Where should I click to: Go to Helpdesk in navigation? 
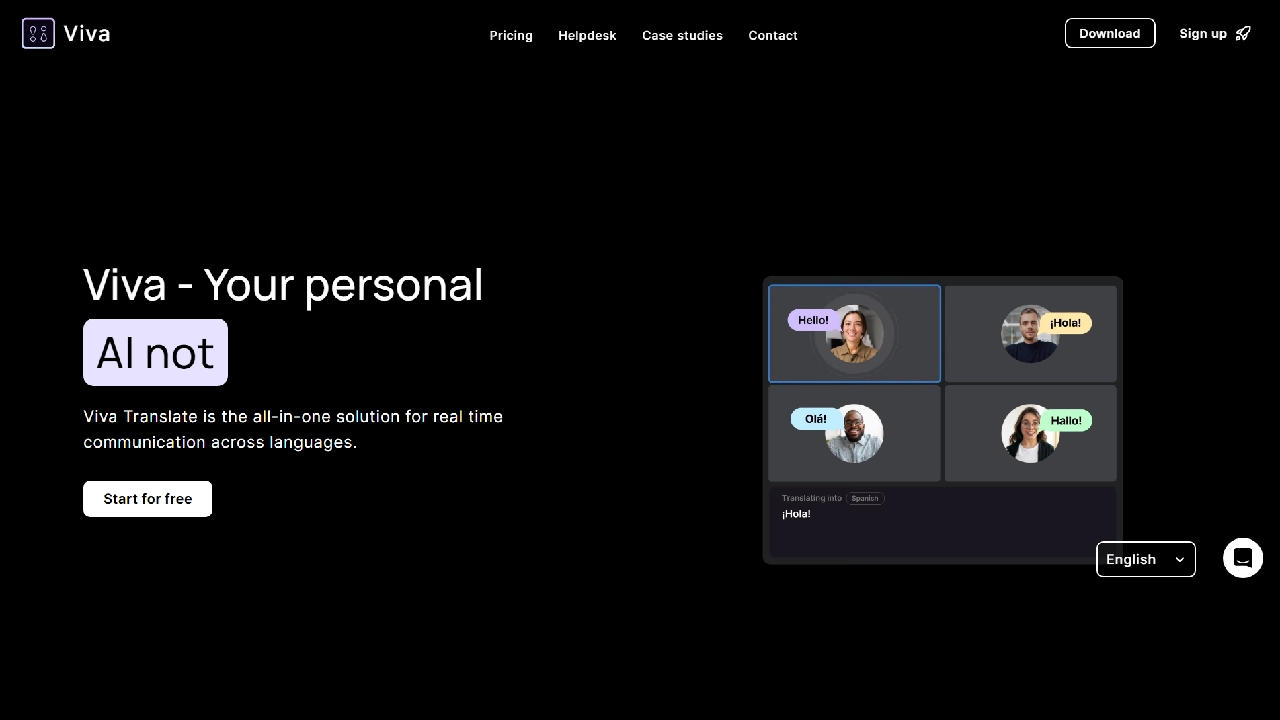pyautogui.click(x=587, y=35)
